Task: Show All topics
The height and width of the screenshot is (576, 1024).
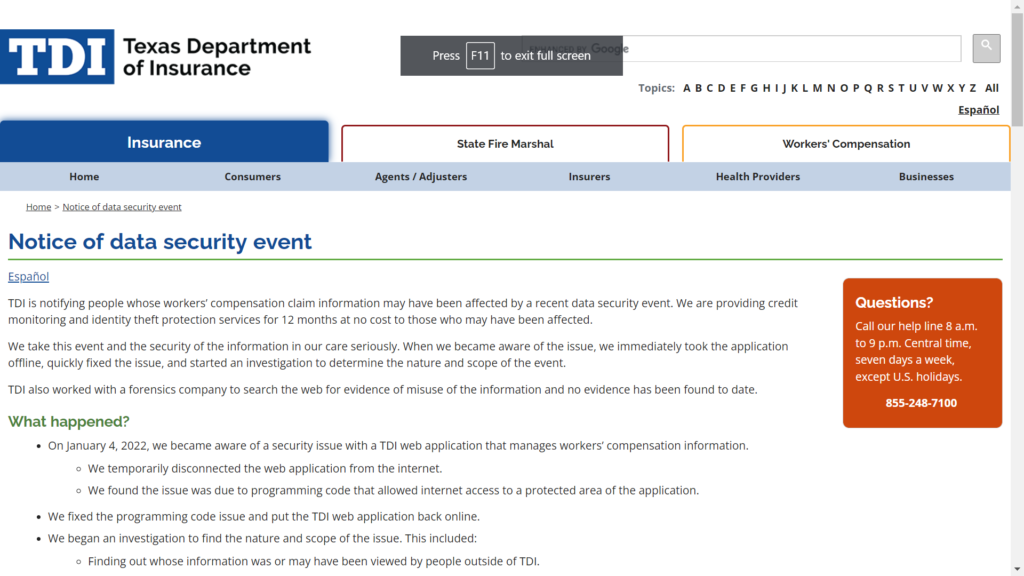Action: point(992,88)
